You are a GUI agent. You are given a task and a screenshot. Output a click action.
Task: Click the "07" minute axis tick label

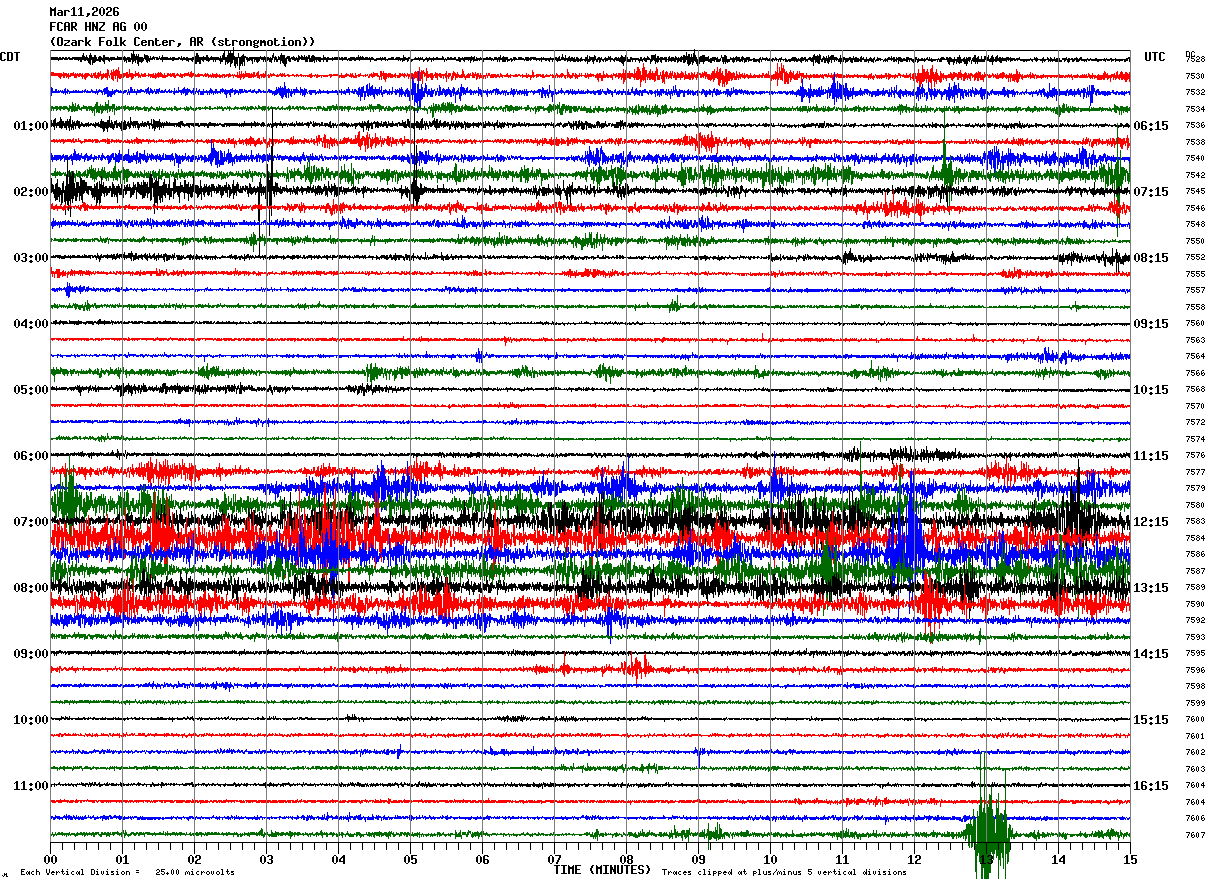554,859
